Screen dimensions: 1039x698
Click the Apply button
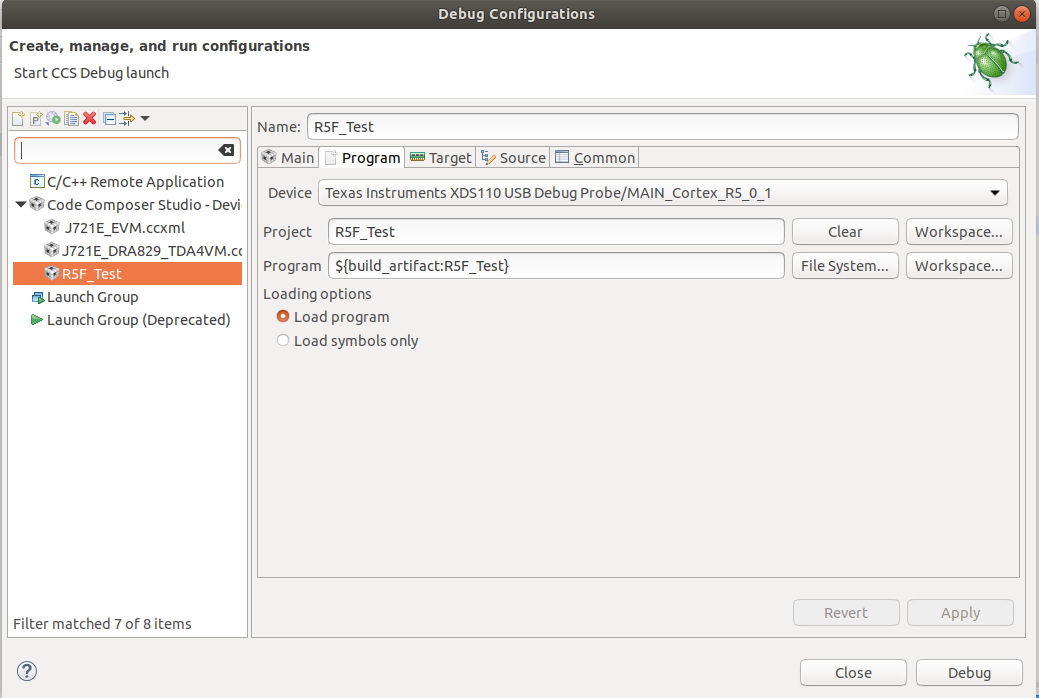click(960, 612)
